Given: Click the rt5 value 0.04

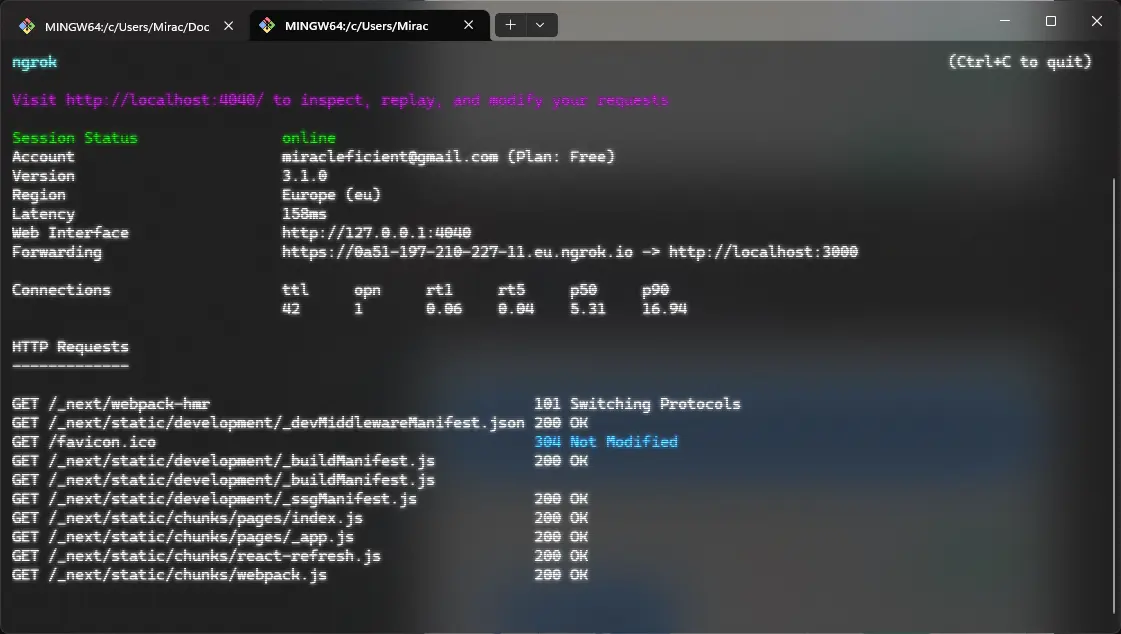Looking at the screenshot, I should click(x=515, y=309).
